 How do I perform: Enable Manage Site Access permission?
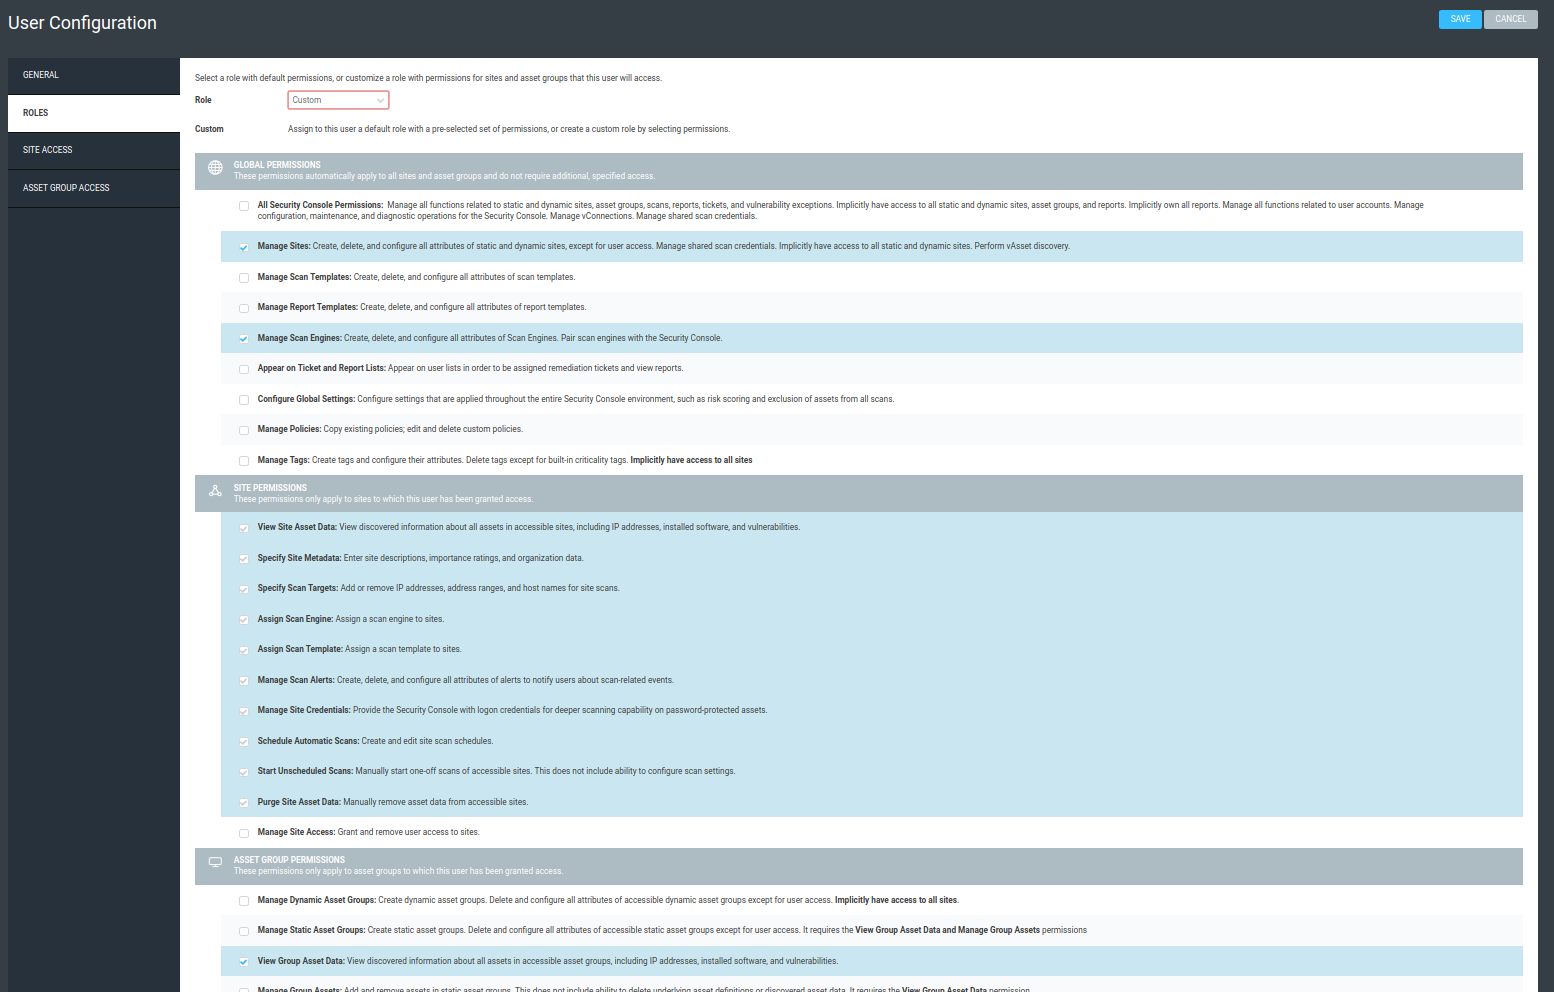(244, 832)
